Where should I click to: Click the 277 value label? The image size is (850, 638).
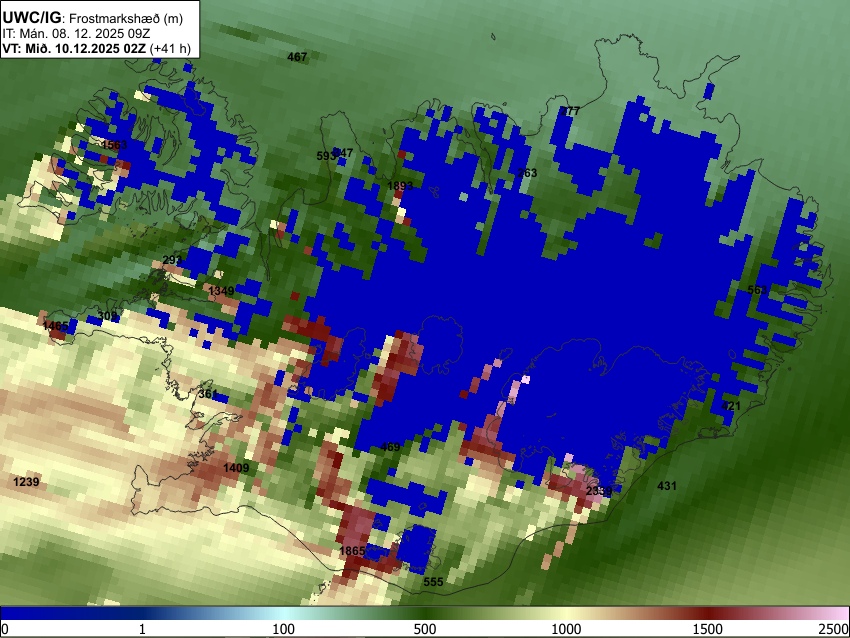(570, 111)
